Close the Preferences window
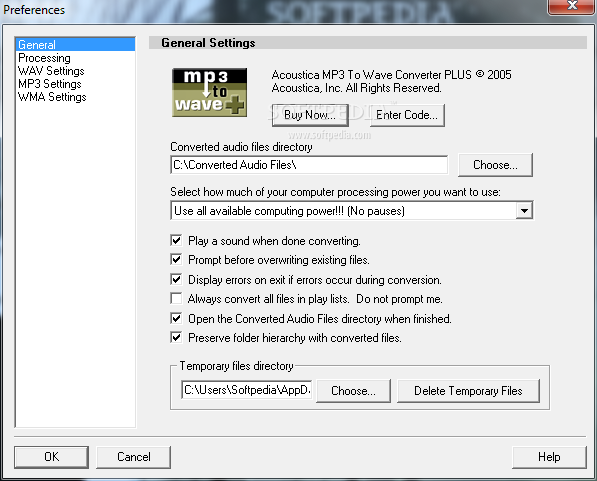Image resolution: width=597 pixels, height=481 pixels. point(571,6)
